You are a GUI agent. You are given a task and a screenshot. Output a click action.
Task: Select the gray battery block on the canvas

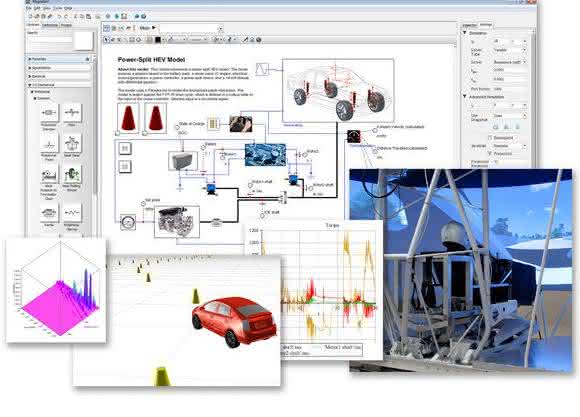click(x=182, y=160)
